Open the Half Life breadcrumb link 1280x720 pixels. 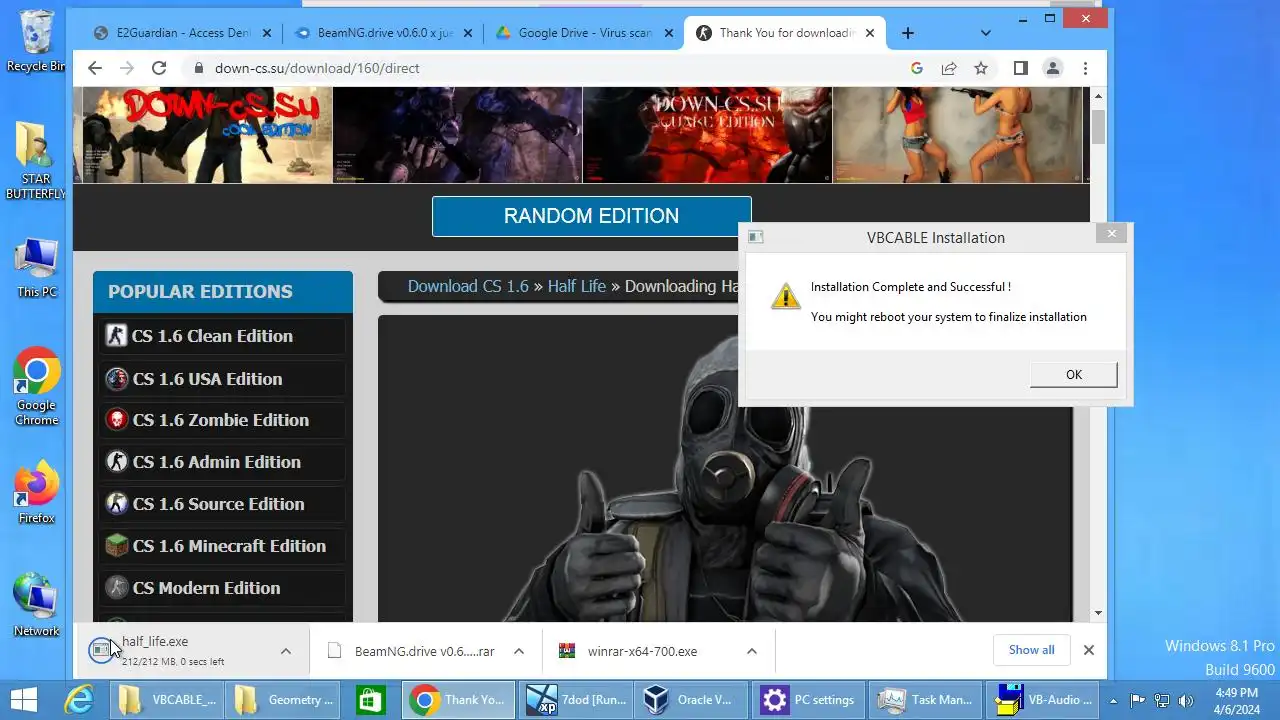[577, 286]
